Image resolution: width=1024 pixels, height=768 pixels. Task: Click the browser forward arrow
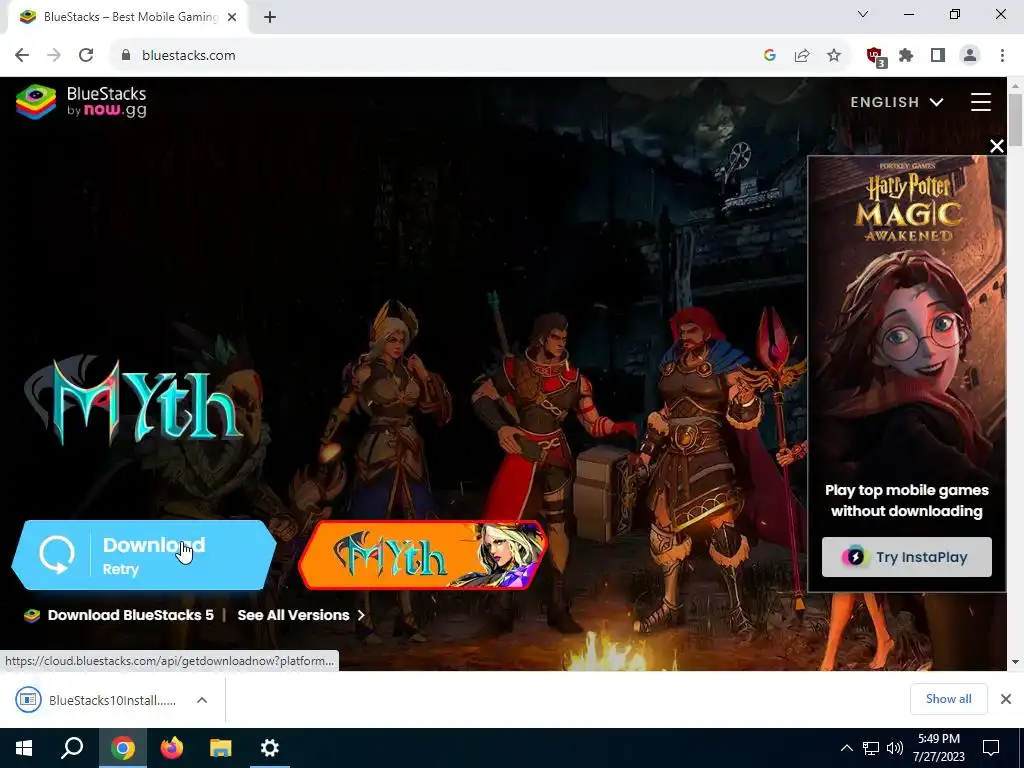click(x=54, y=56)
